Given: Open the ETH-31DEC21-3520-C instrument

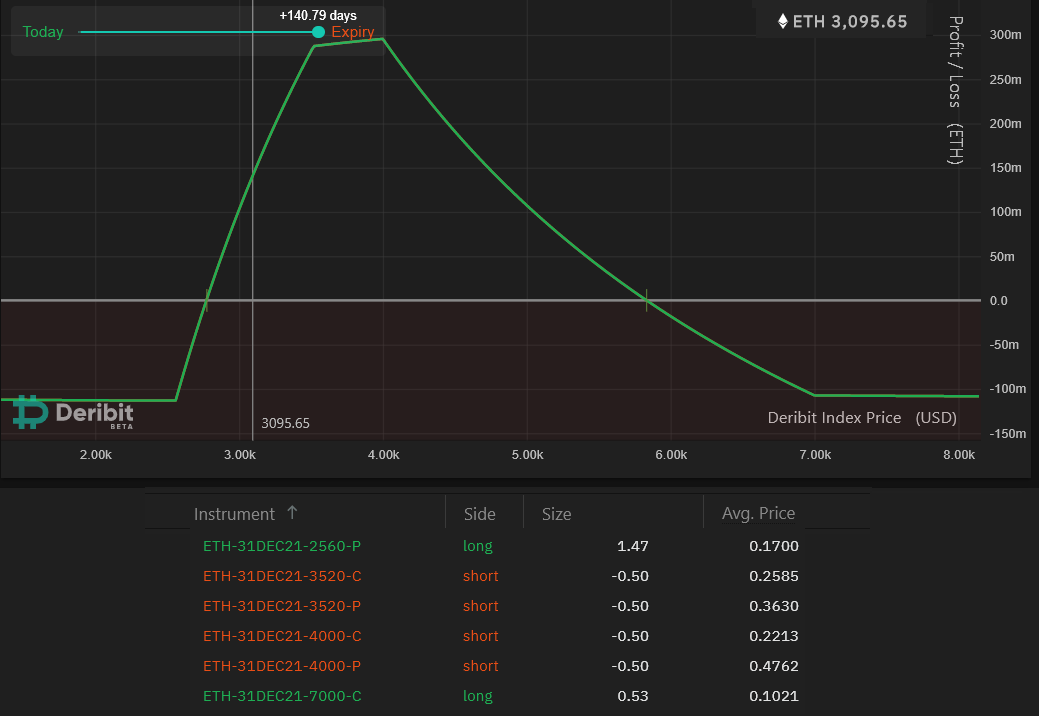Looking at the screenshot, I should 282,576.
